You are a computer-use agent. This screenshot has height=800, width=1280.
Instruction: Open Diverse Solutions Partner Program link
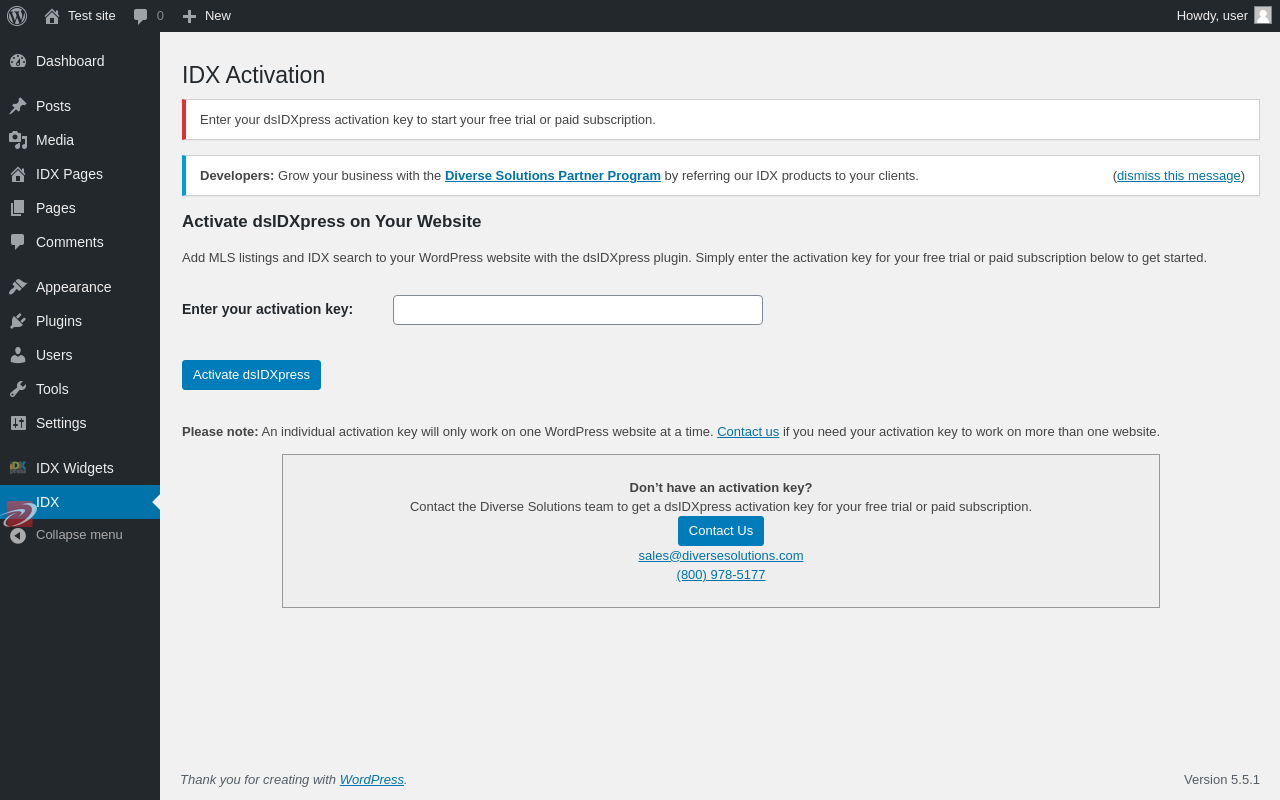[553, 176]
